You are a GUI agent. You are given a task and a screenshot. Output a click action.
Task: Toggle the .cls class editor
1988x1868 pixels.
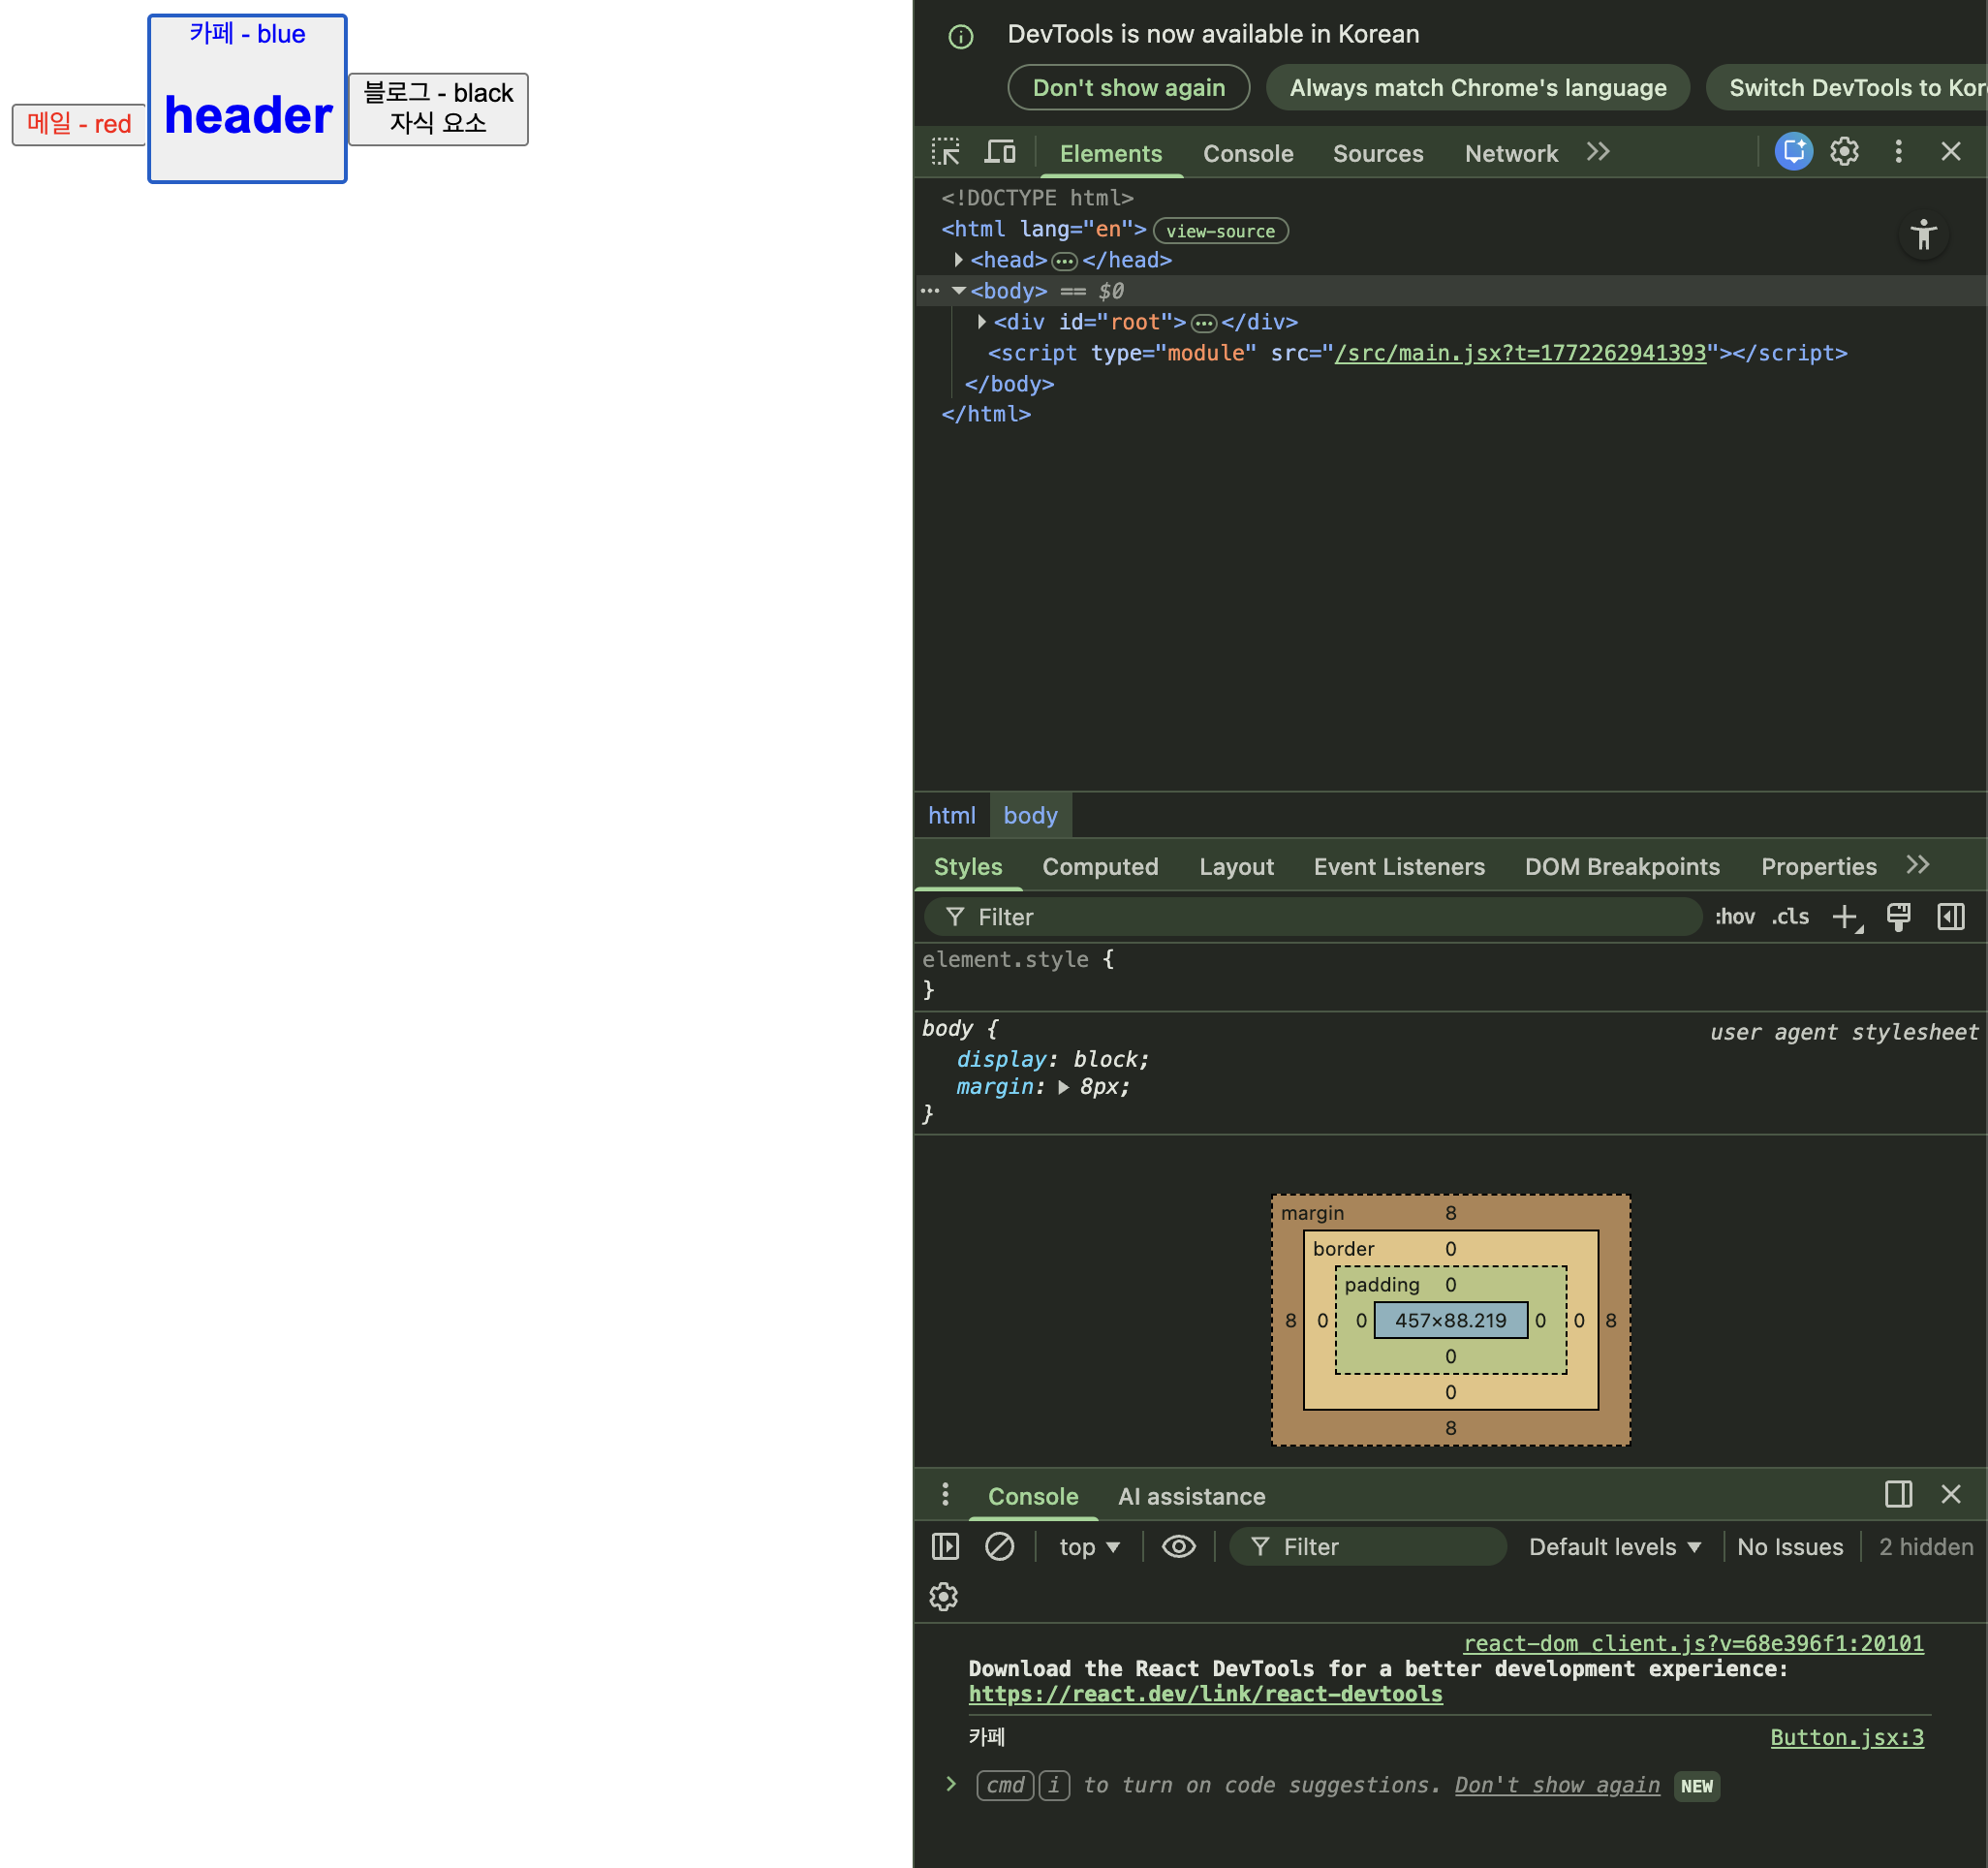[1790, 917]
